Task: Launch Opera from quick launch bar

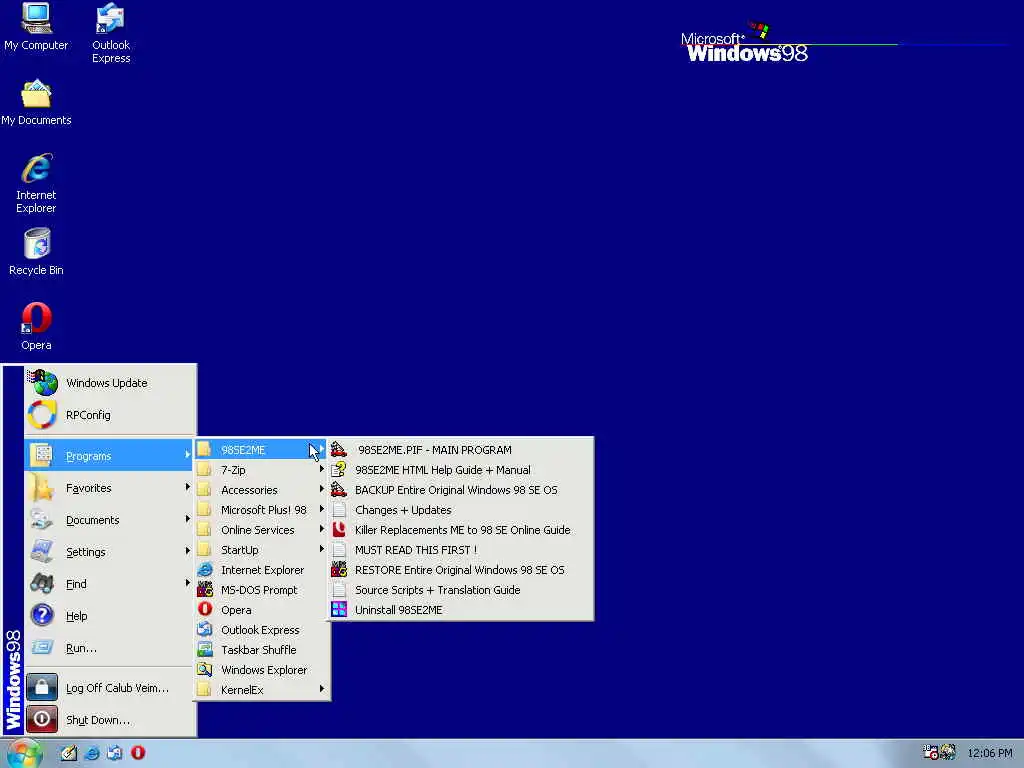Action: [x=138, y=753]
